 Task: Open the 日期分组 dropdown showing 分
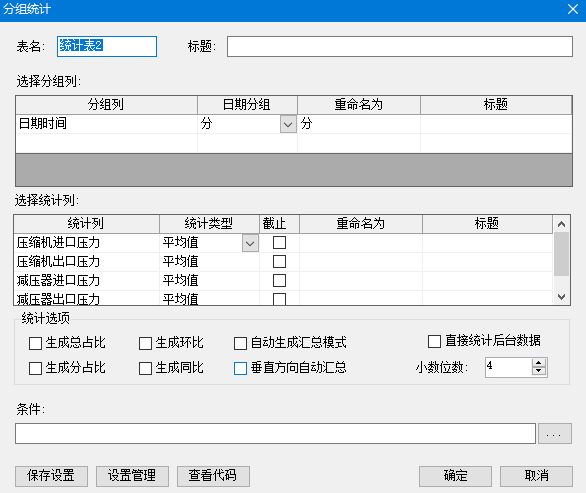pos(288,124)
